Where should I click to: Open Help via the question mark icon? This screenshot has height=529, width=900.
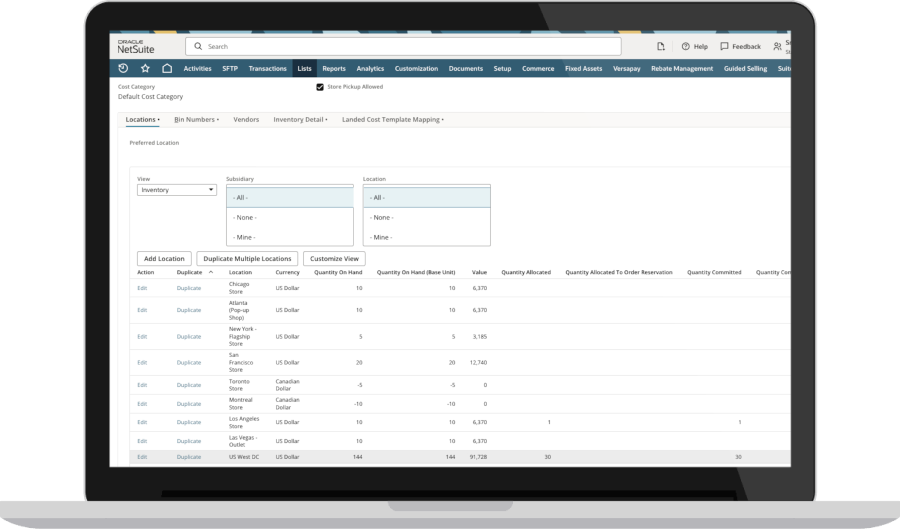686,46
